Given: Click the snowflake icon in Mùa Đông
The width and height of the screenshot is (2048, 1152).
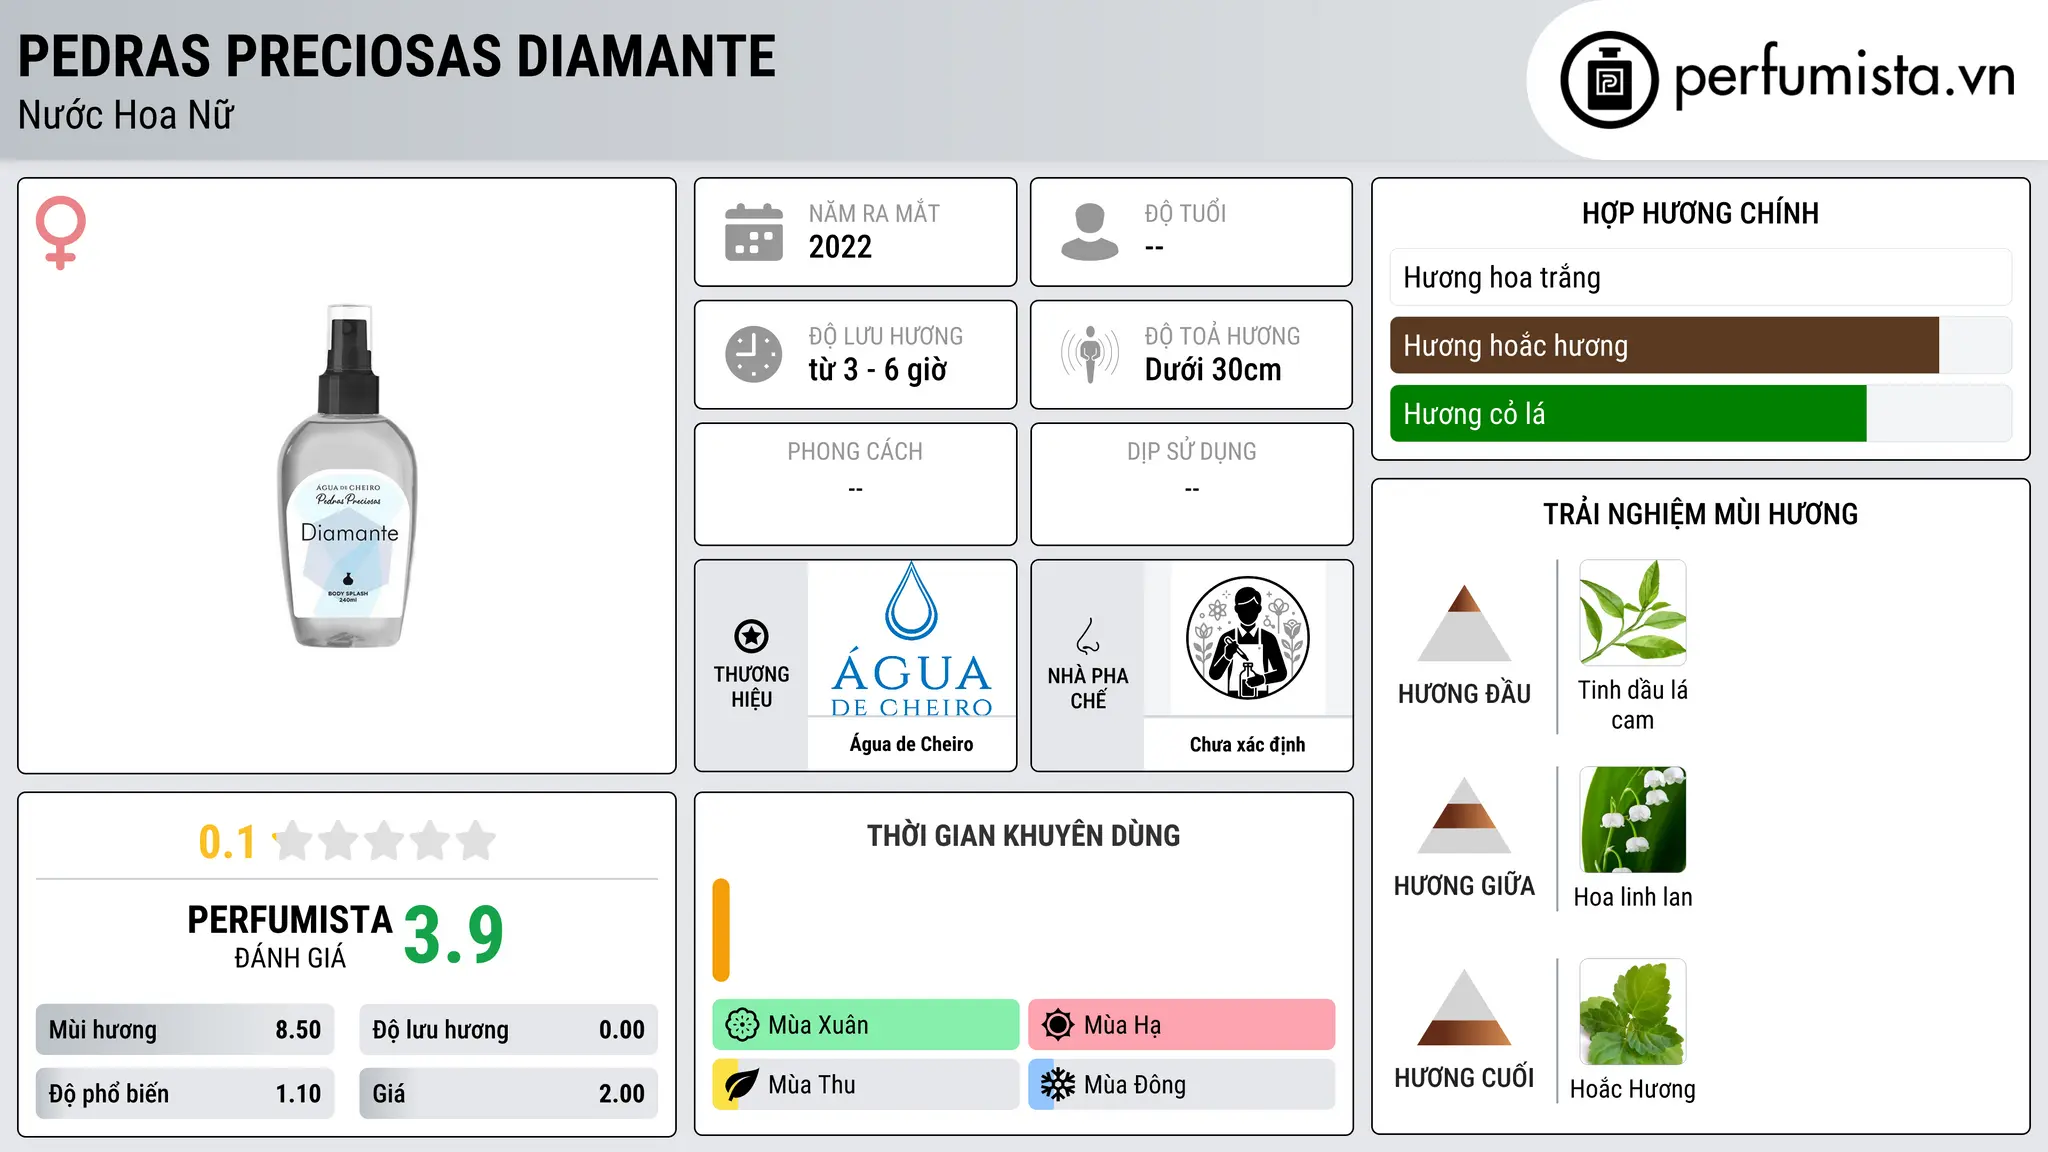Looking at the screenshot, I should point(1058,1085).
